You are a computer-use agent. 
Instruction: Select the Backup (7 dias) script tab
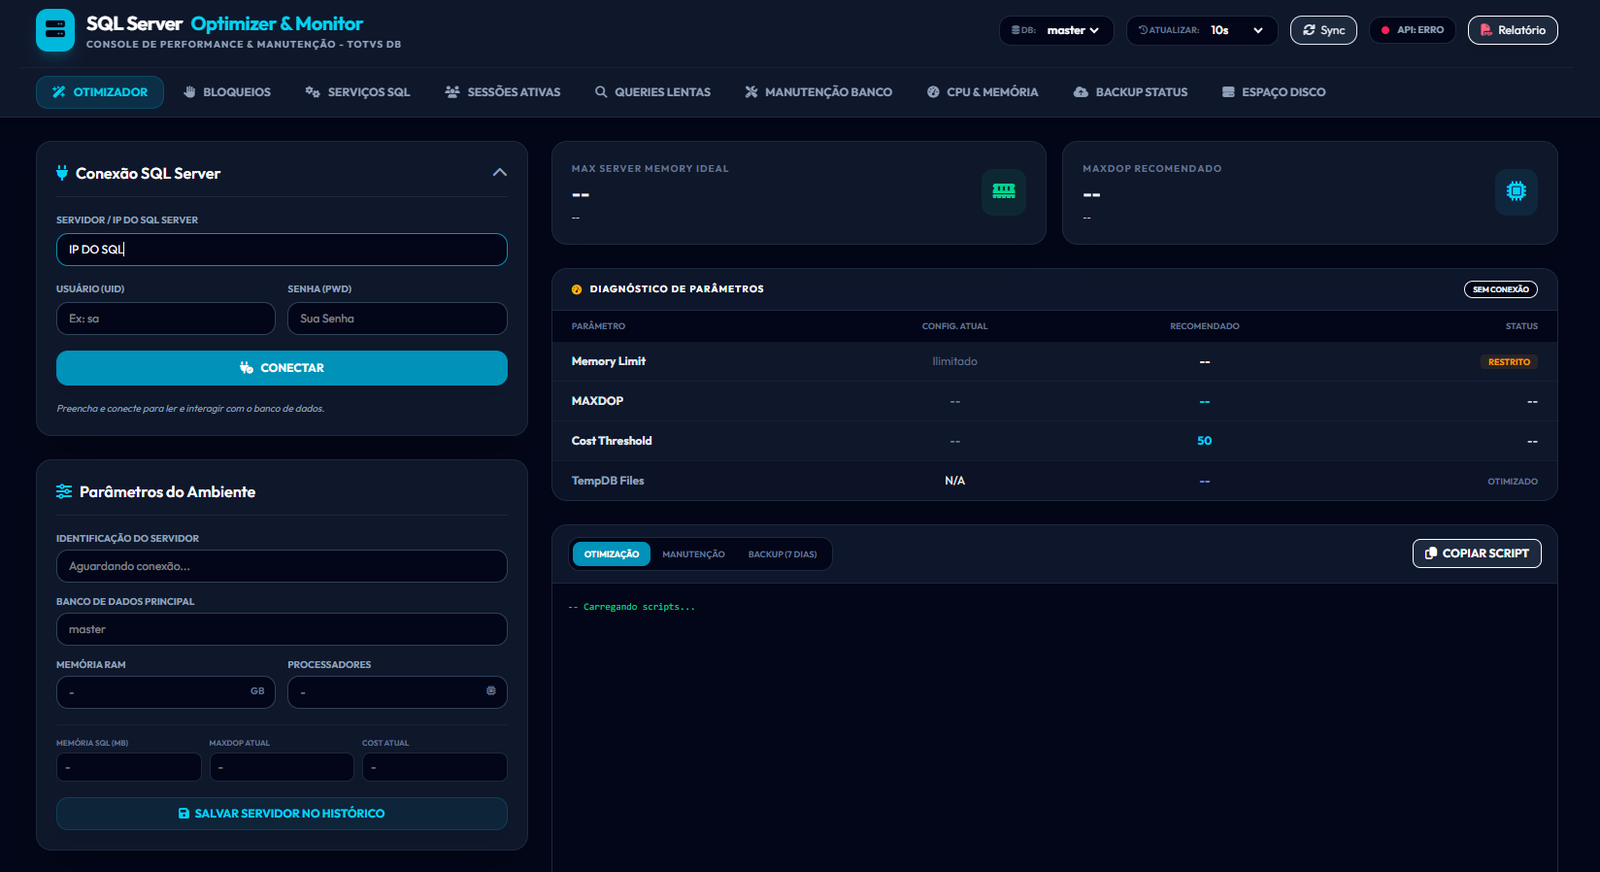[783, 554]
